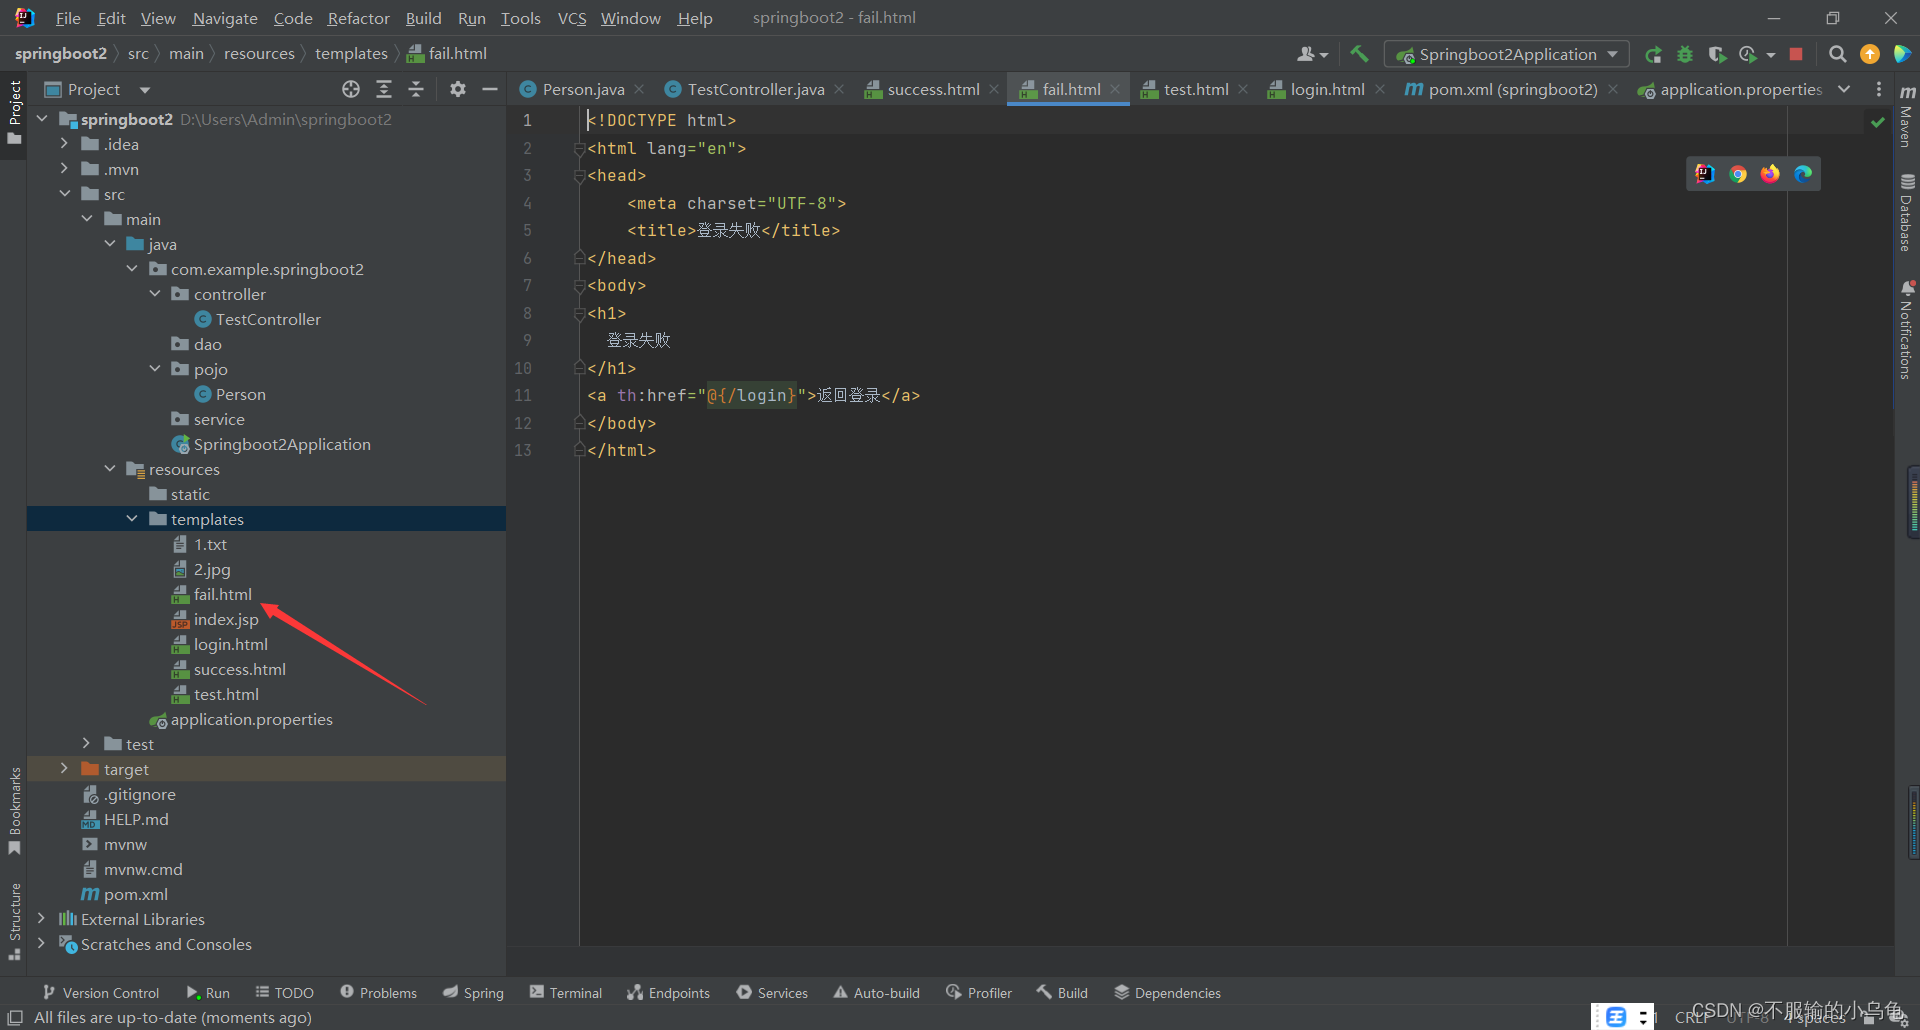This screenshot has width=1920, height=1030.
Task: Click the templates breadcrumb in navigation bar
Action: click(x=351, y=54)
